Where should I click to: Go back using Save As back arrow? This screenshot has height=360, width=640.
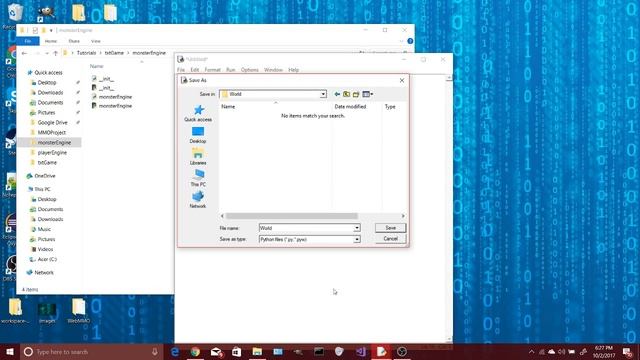[337, 94]
